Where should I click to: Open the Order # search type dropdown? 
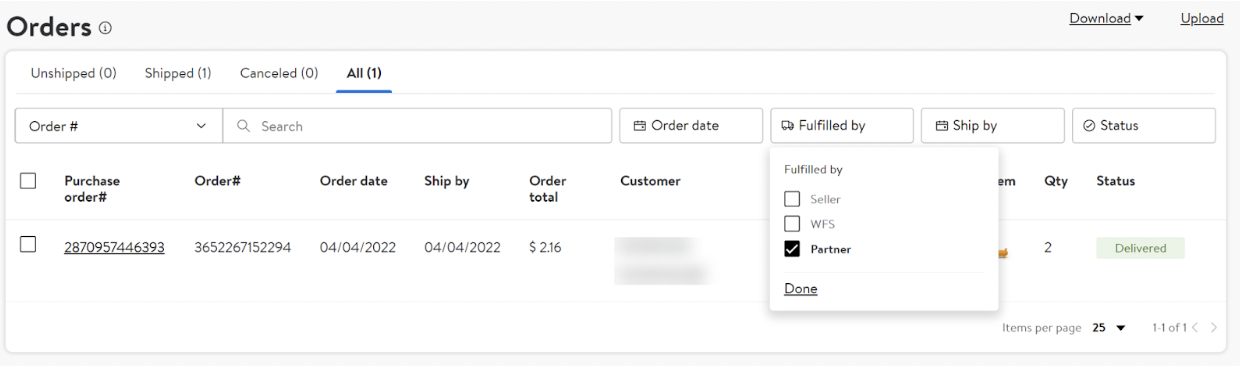118,126
